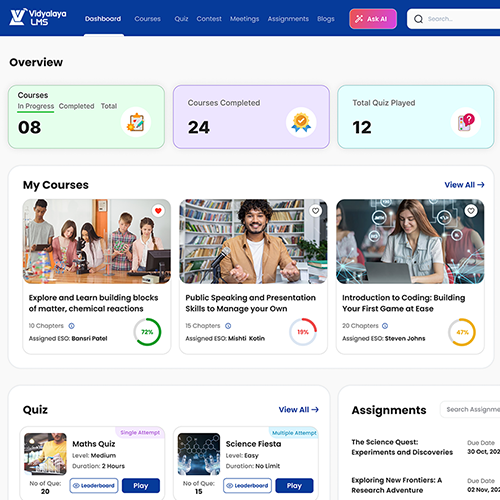Open the Courses menu item
Image resolution: width=500 pixels, height=500 pixels.
click(x=147, y=19)
